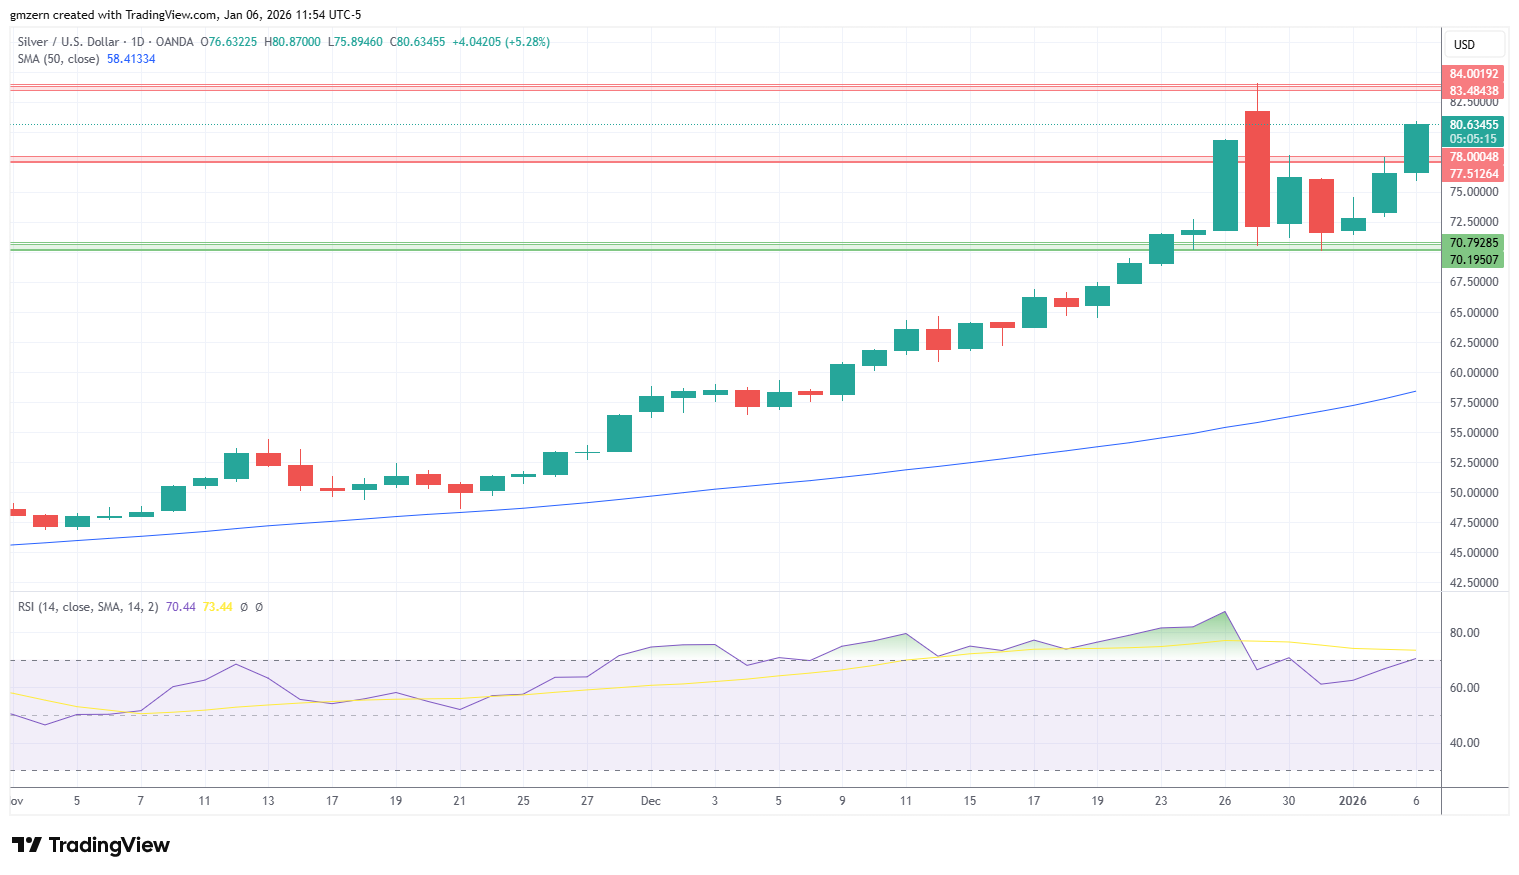Open the USD currency selector
Screen dimensions: 1519x875
pos(1473,44)
